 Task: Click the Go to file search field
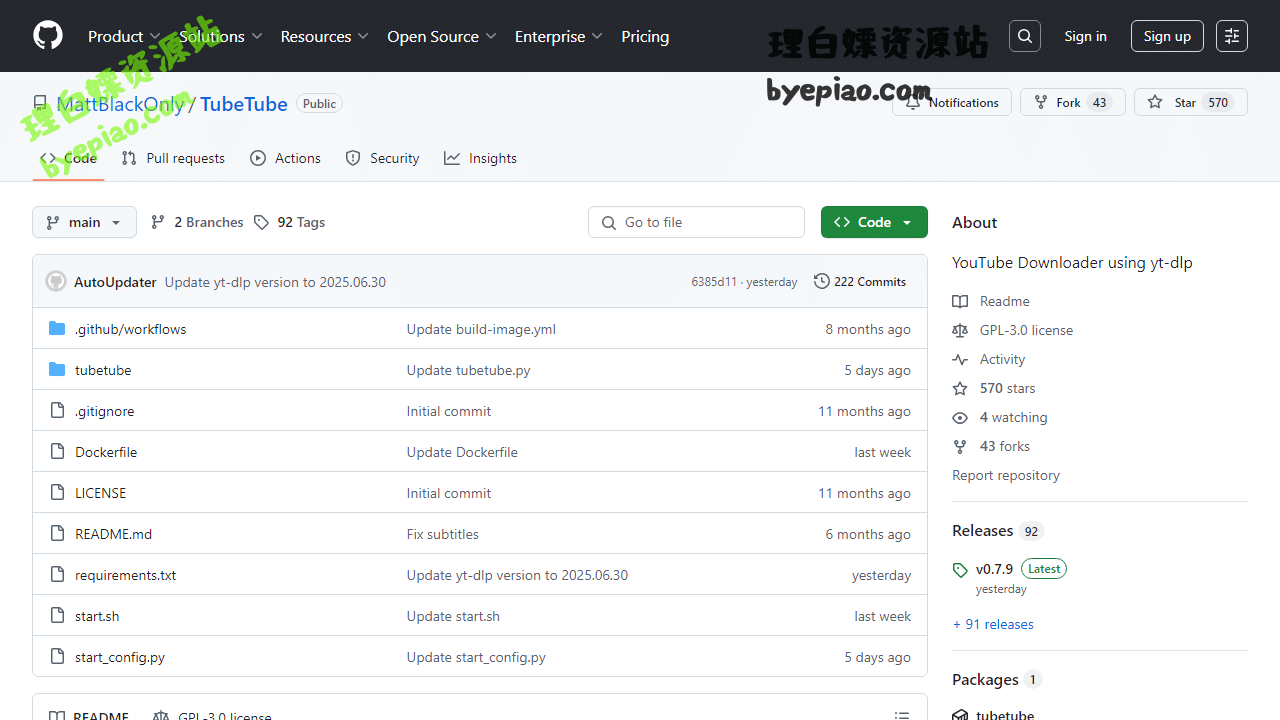tap(696, 222)
